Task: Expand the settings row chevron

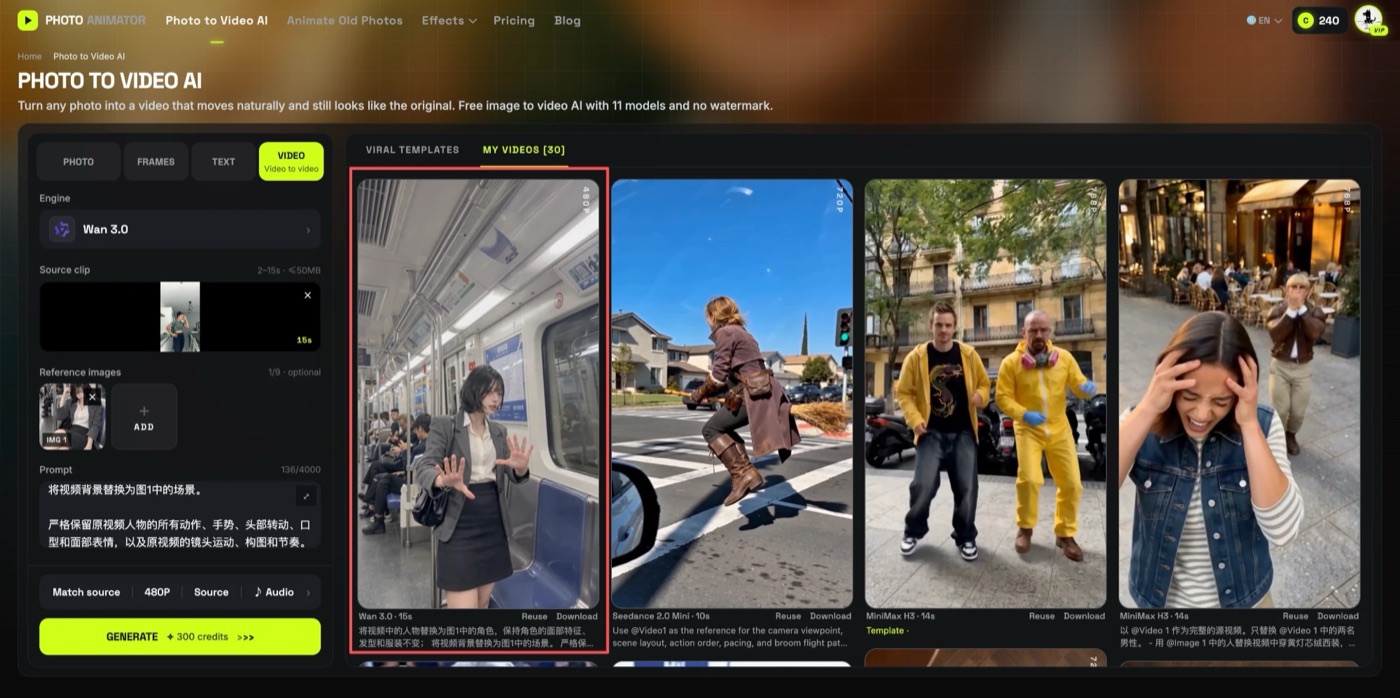Action: (308, 592)
